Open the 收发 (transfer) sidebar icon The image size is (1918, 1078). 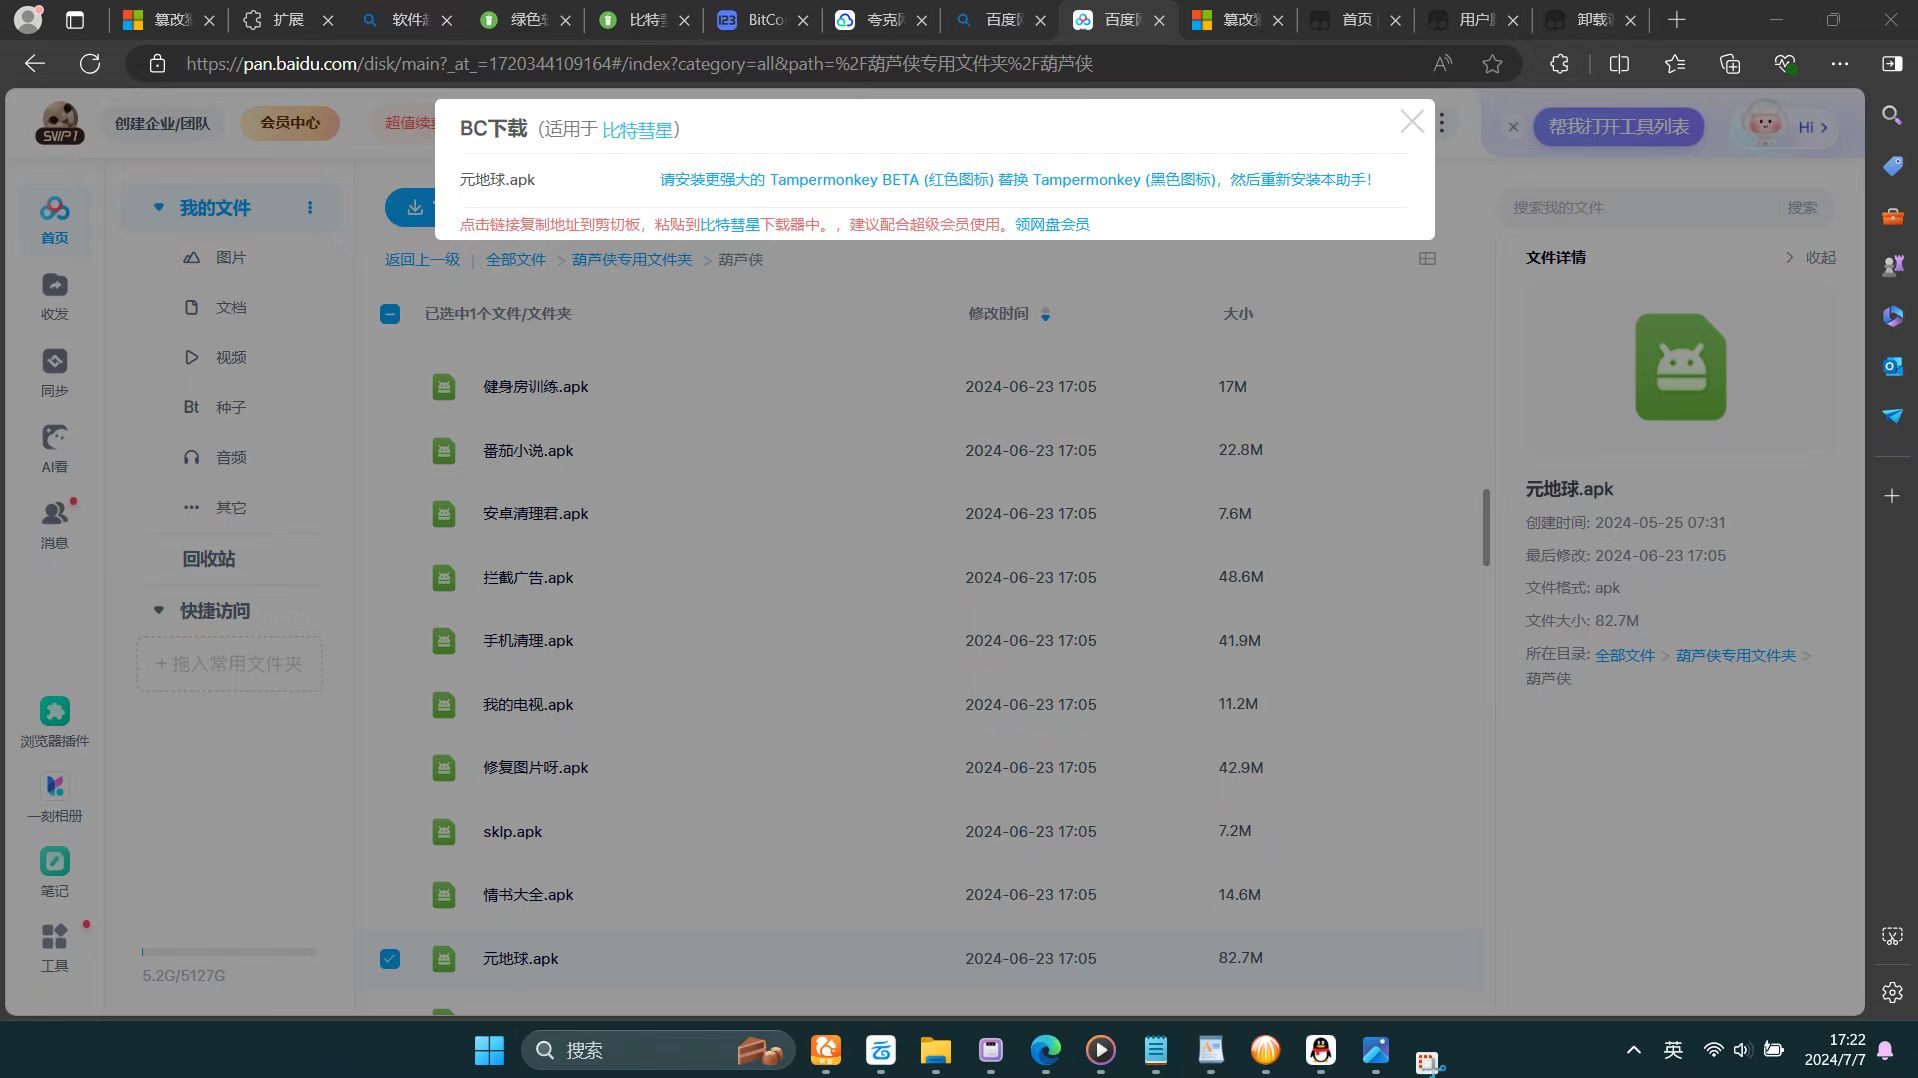tap(54, 296)
